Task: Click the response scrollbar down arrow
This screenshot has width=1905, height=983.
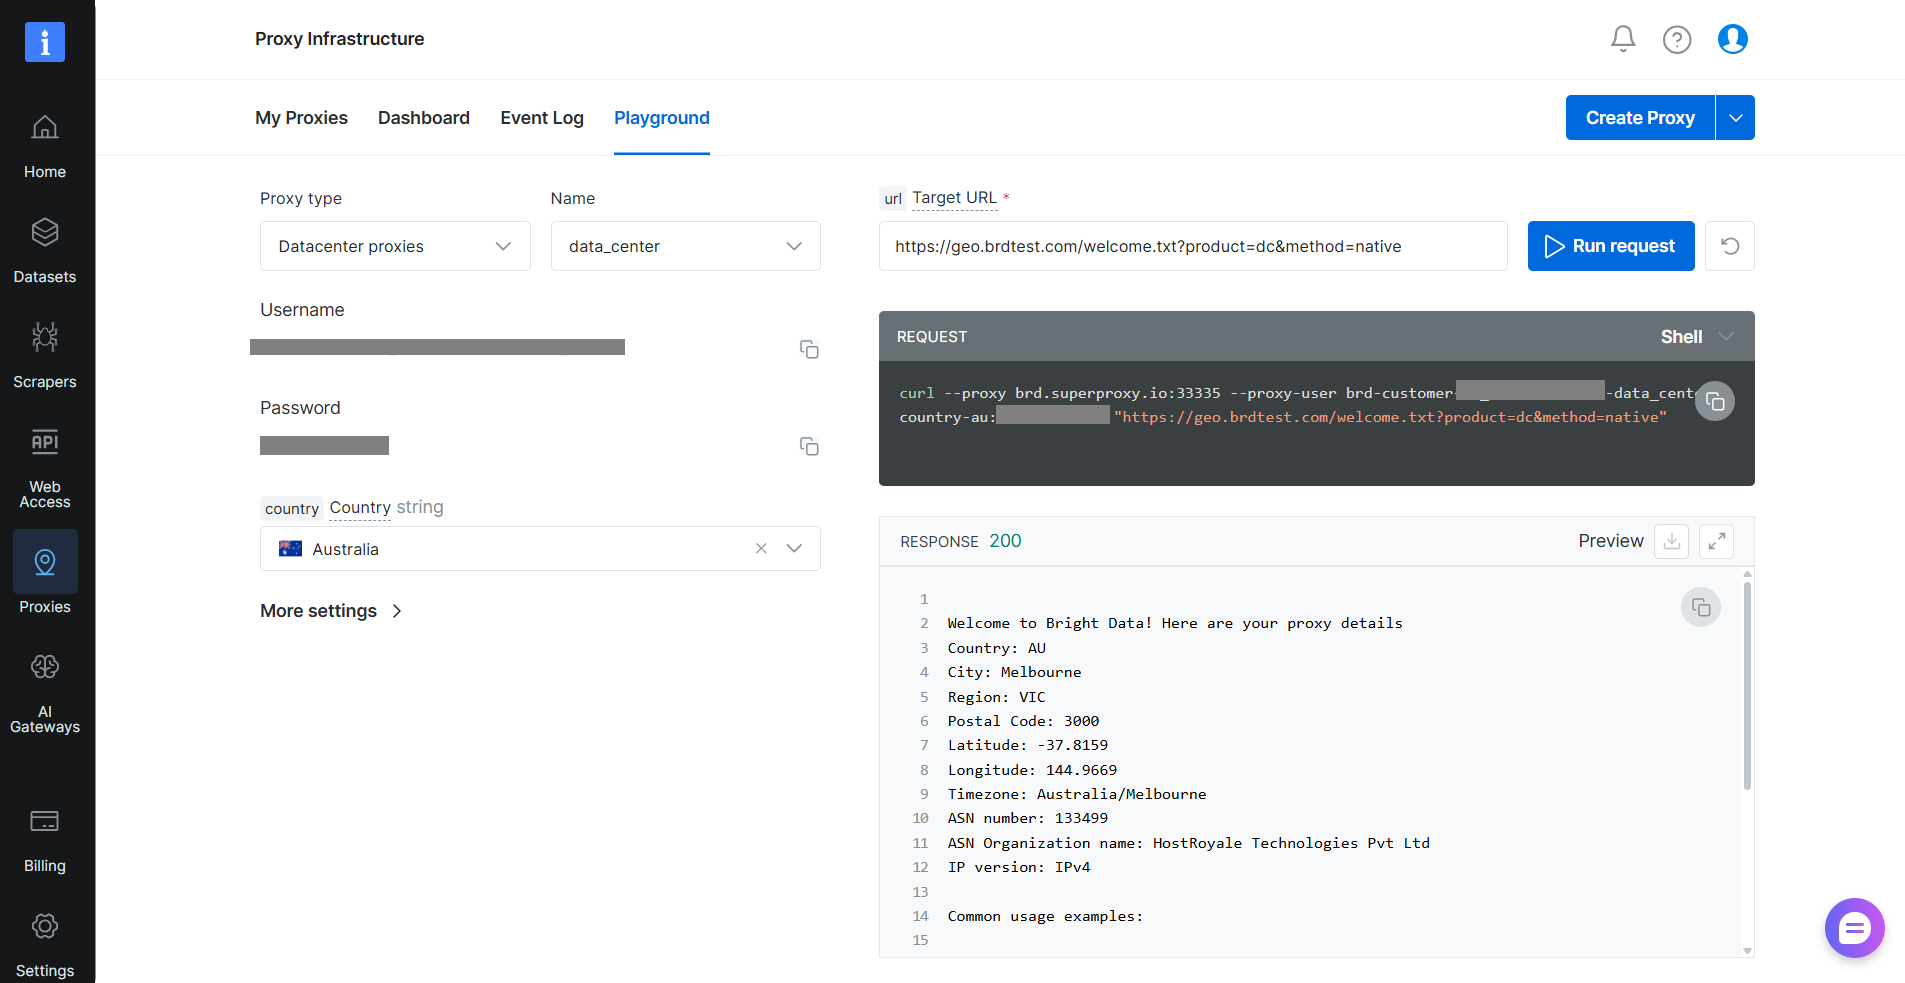Action: 1747,951
